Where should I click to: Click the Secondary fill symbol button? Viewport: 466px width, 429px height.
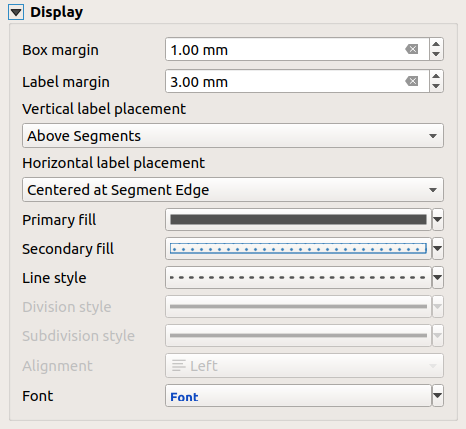298,248
